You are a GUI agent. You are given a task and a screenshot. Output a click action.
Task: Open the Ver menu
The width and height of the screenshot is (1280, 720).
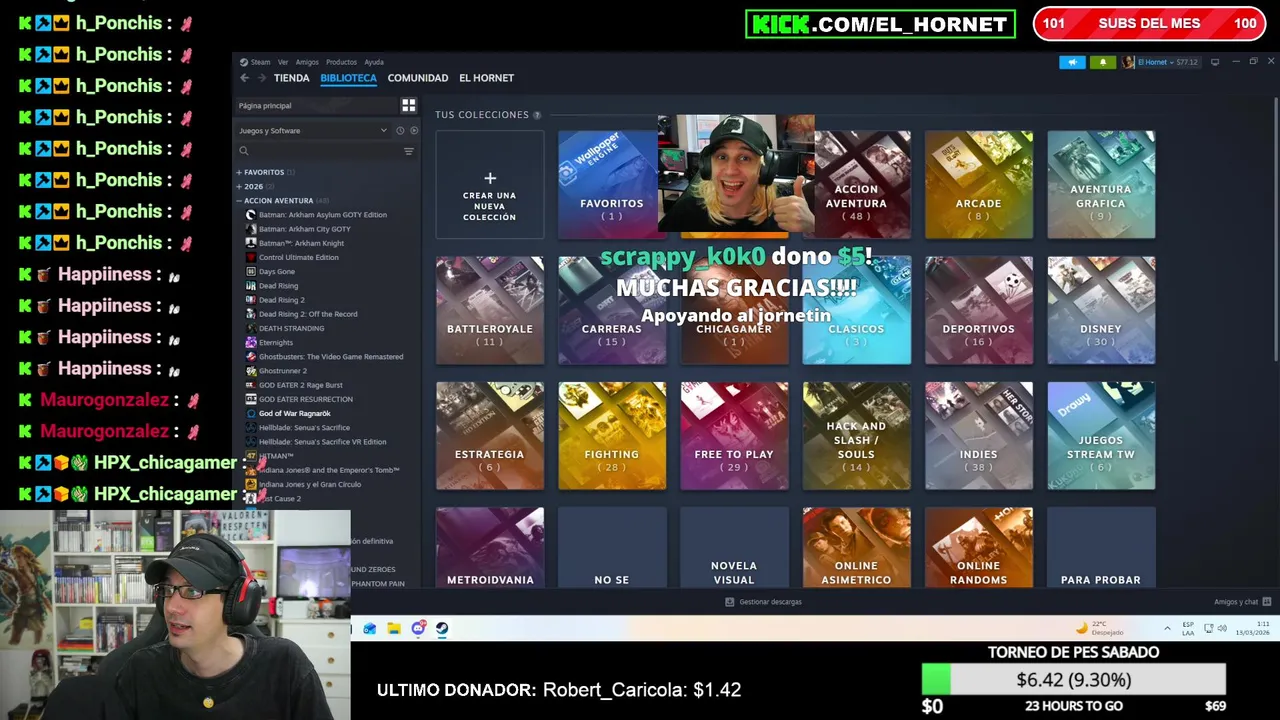coord(283,62)
